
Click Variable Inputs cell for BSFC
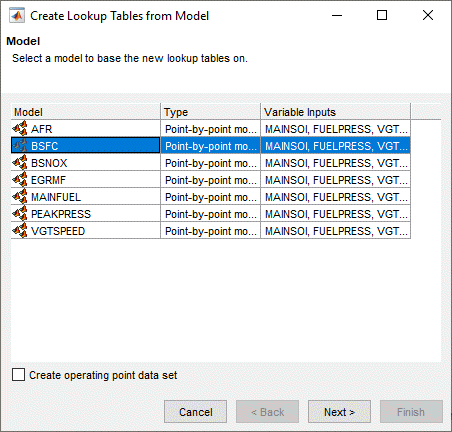pos(335,146)
